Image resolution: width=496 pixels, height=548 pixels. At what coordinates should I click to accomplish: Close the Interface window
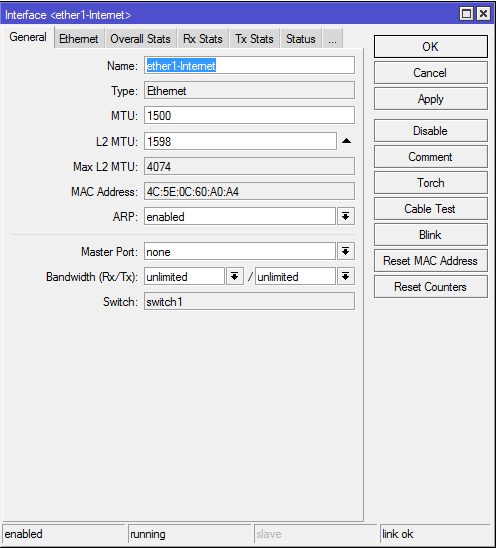pos(483,14)
